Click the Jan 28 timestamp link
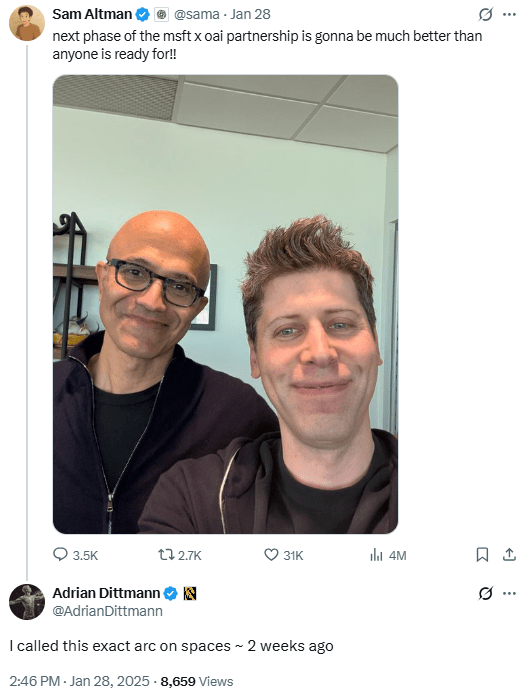The width and height of the screenshot is (525, 697). pos(250,14)
